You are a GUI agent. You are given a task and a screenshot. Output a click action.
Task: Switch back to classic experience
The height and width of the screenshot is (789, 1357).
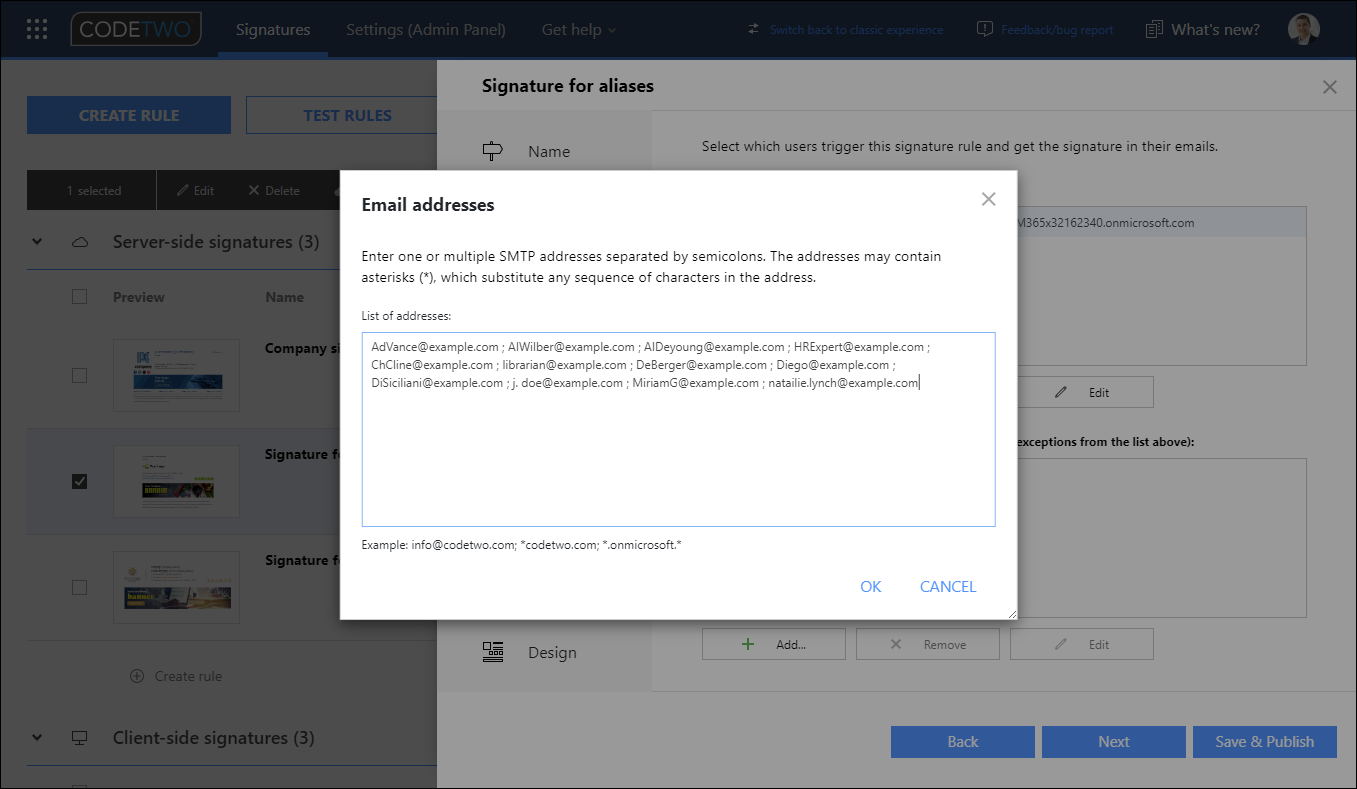[845, 30]
